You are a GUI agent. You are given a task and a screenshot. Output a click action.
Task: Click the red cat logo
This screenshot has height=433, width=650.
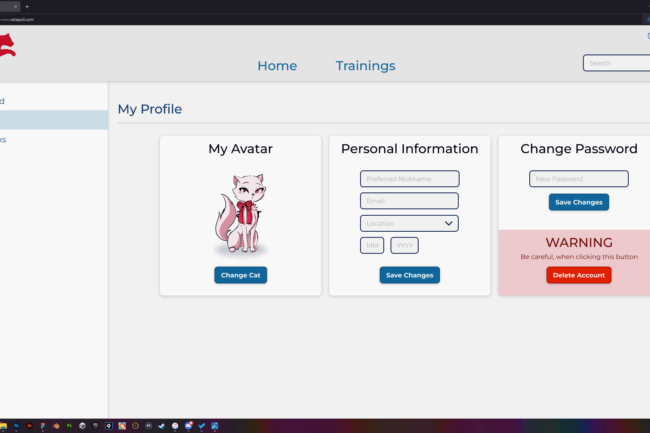(x=7, y=45)
